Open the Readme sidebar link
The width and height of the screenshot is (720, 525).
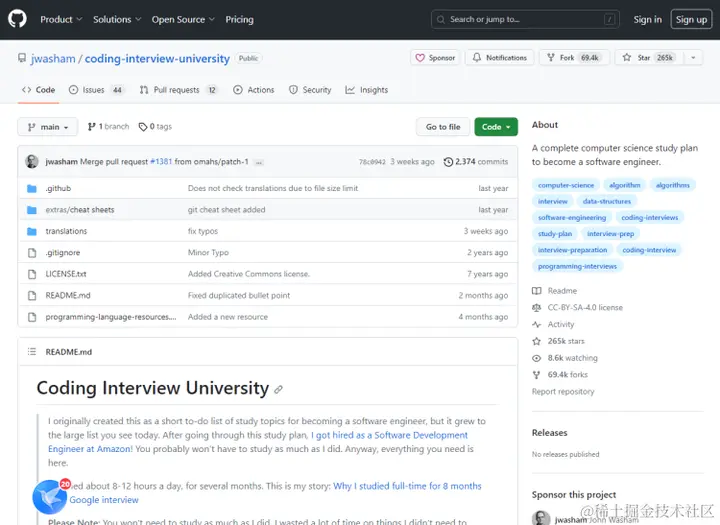click(x=555, y=291)
